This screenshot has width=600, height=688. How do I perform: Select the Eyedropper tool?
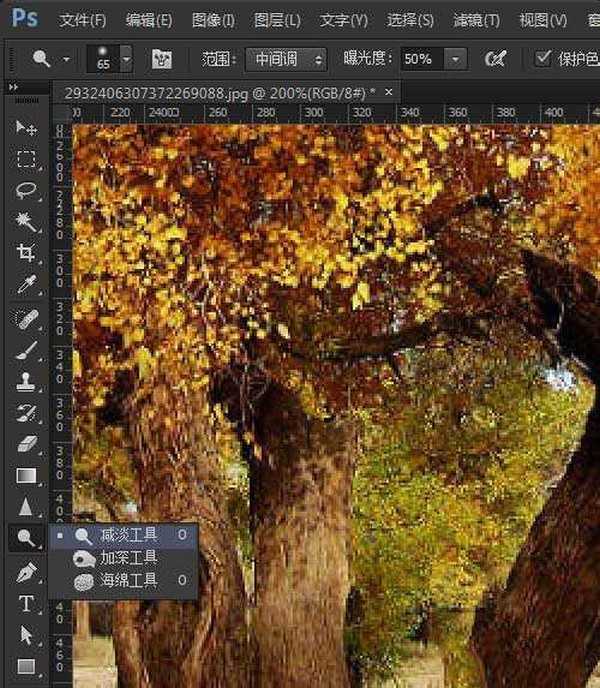(26, 285)
